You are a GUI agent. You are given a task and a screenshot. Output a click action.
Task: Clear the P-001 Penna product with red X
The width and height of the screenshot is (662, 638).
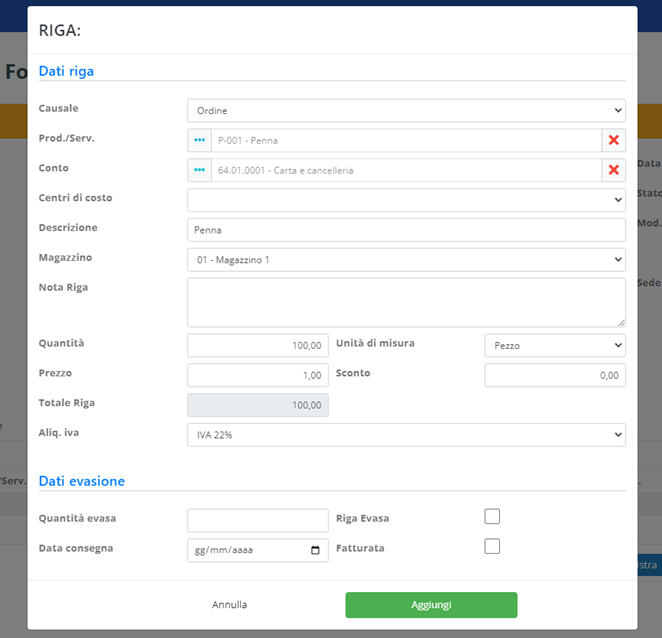point(613,140)
